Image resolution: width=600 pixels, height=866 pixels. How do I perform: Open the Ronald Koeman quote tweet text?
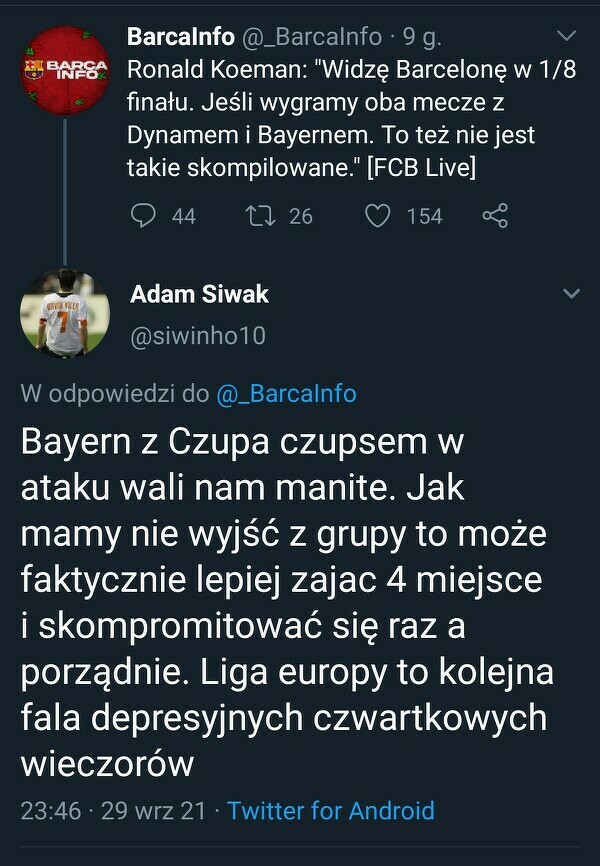[x=352, y=118]
